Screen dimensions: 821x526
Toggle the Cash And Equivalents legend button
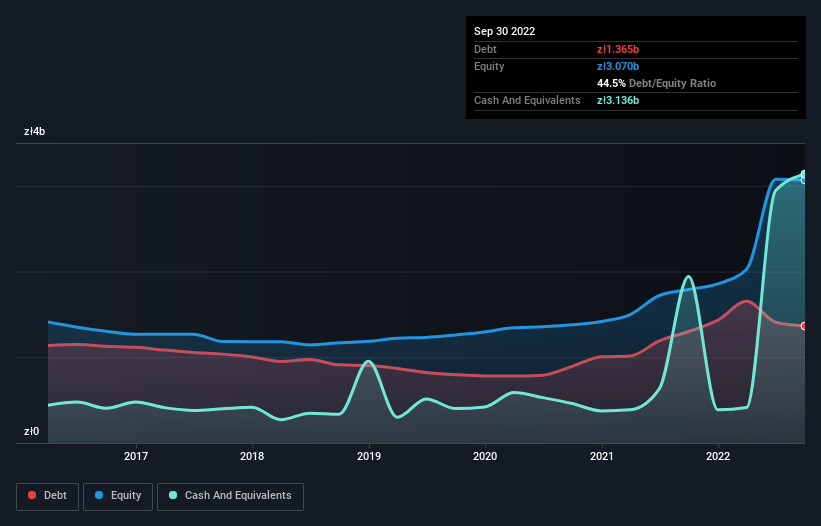click(x=230, y=496)
